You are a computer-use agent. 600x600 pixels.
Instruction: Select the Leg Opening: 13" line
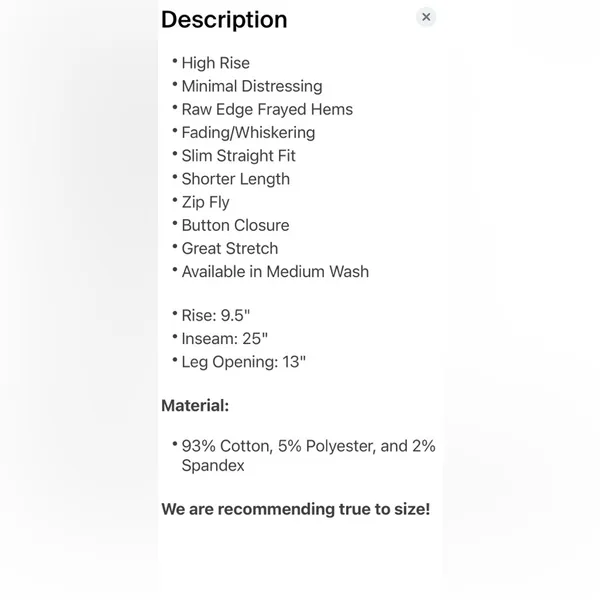click(244, 362)
